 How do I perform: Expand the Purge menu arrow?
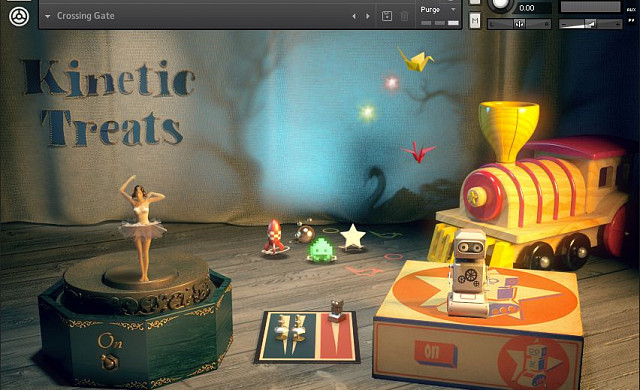click(453, 9)
